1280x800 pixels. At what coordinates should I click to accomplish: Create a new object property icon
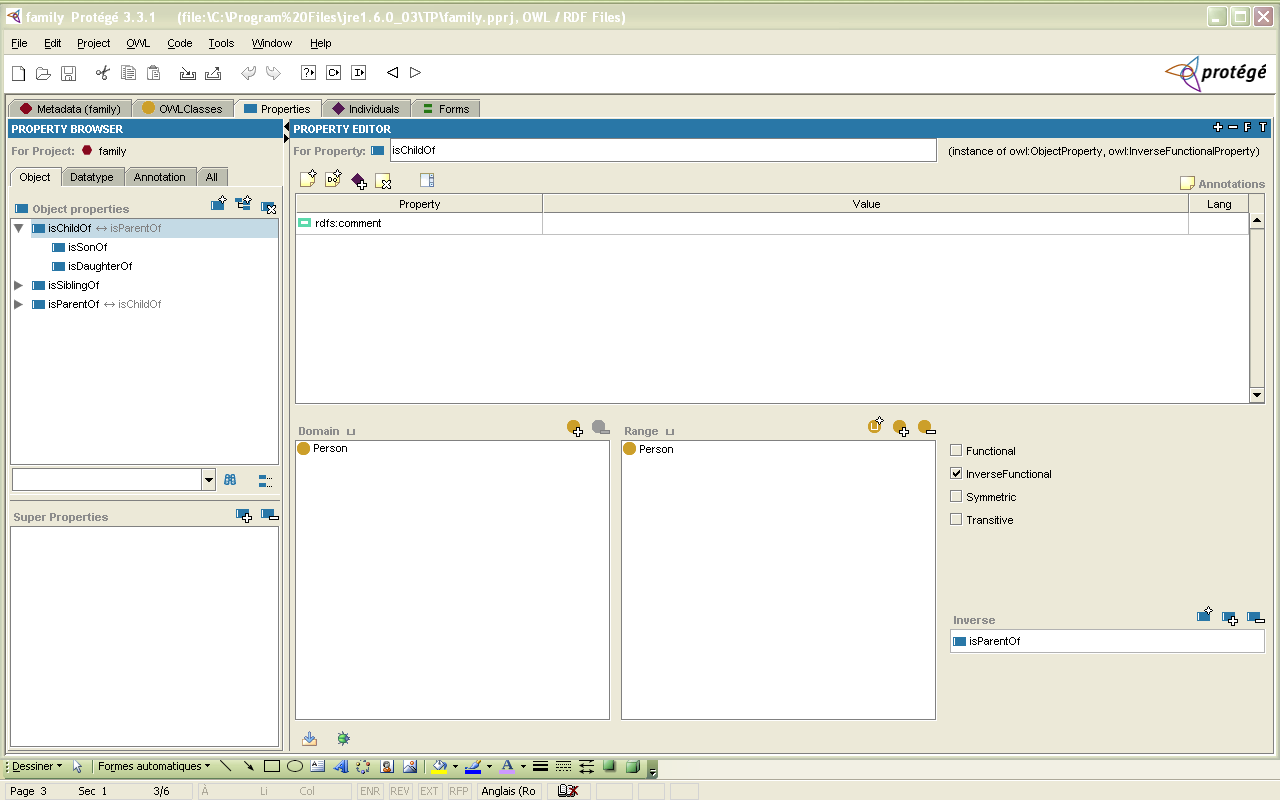(x=219, y=204)
